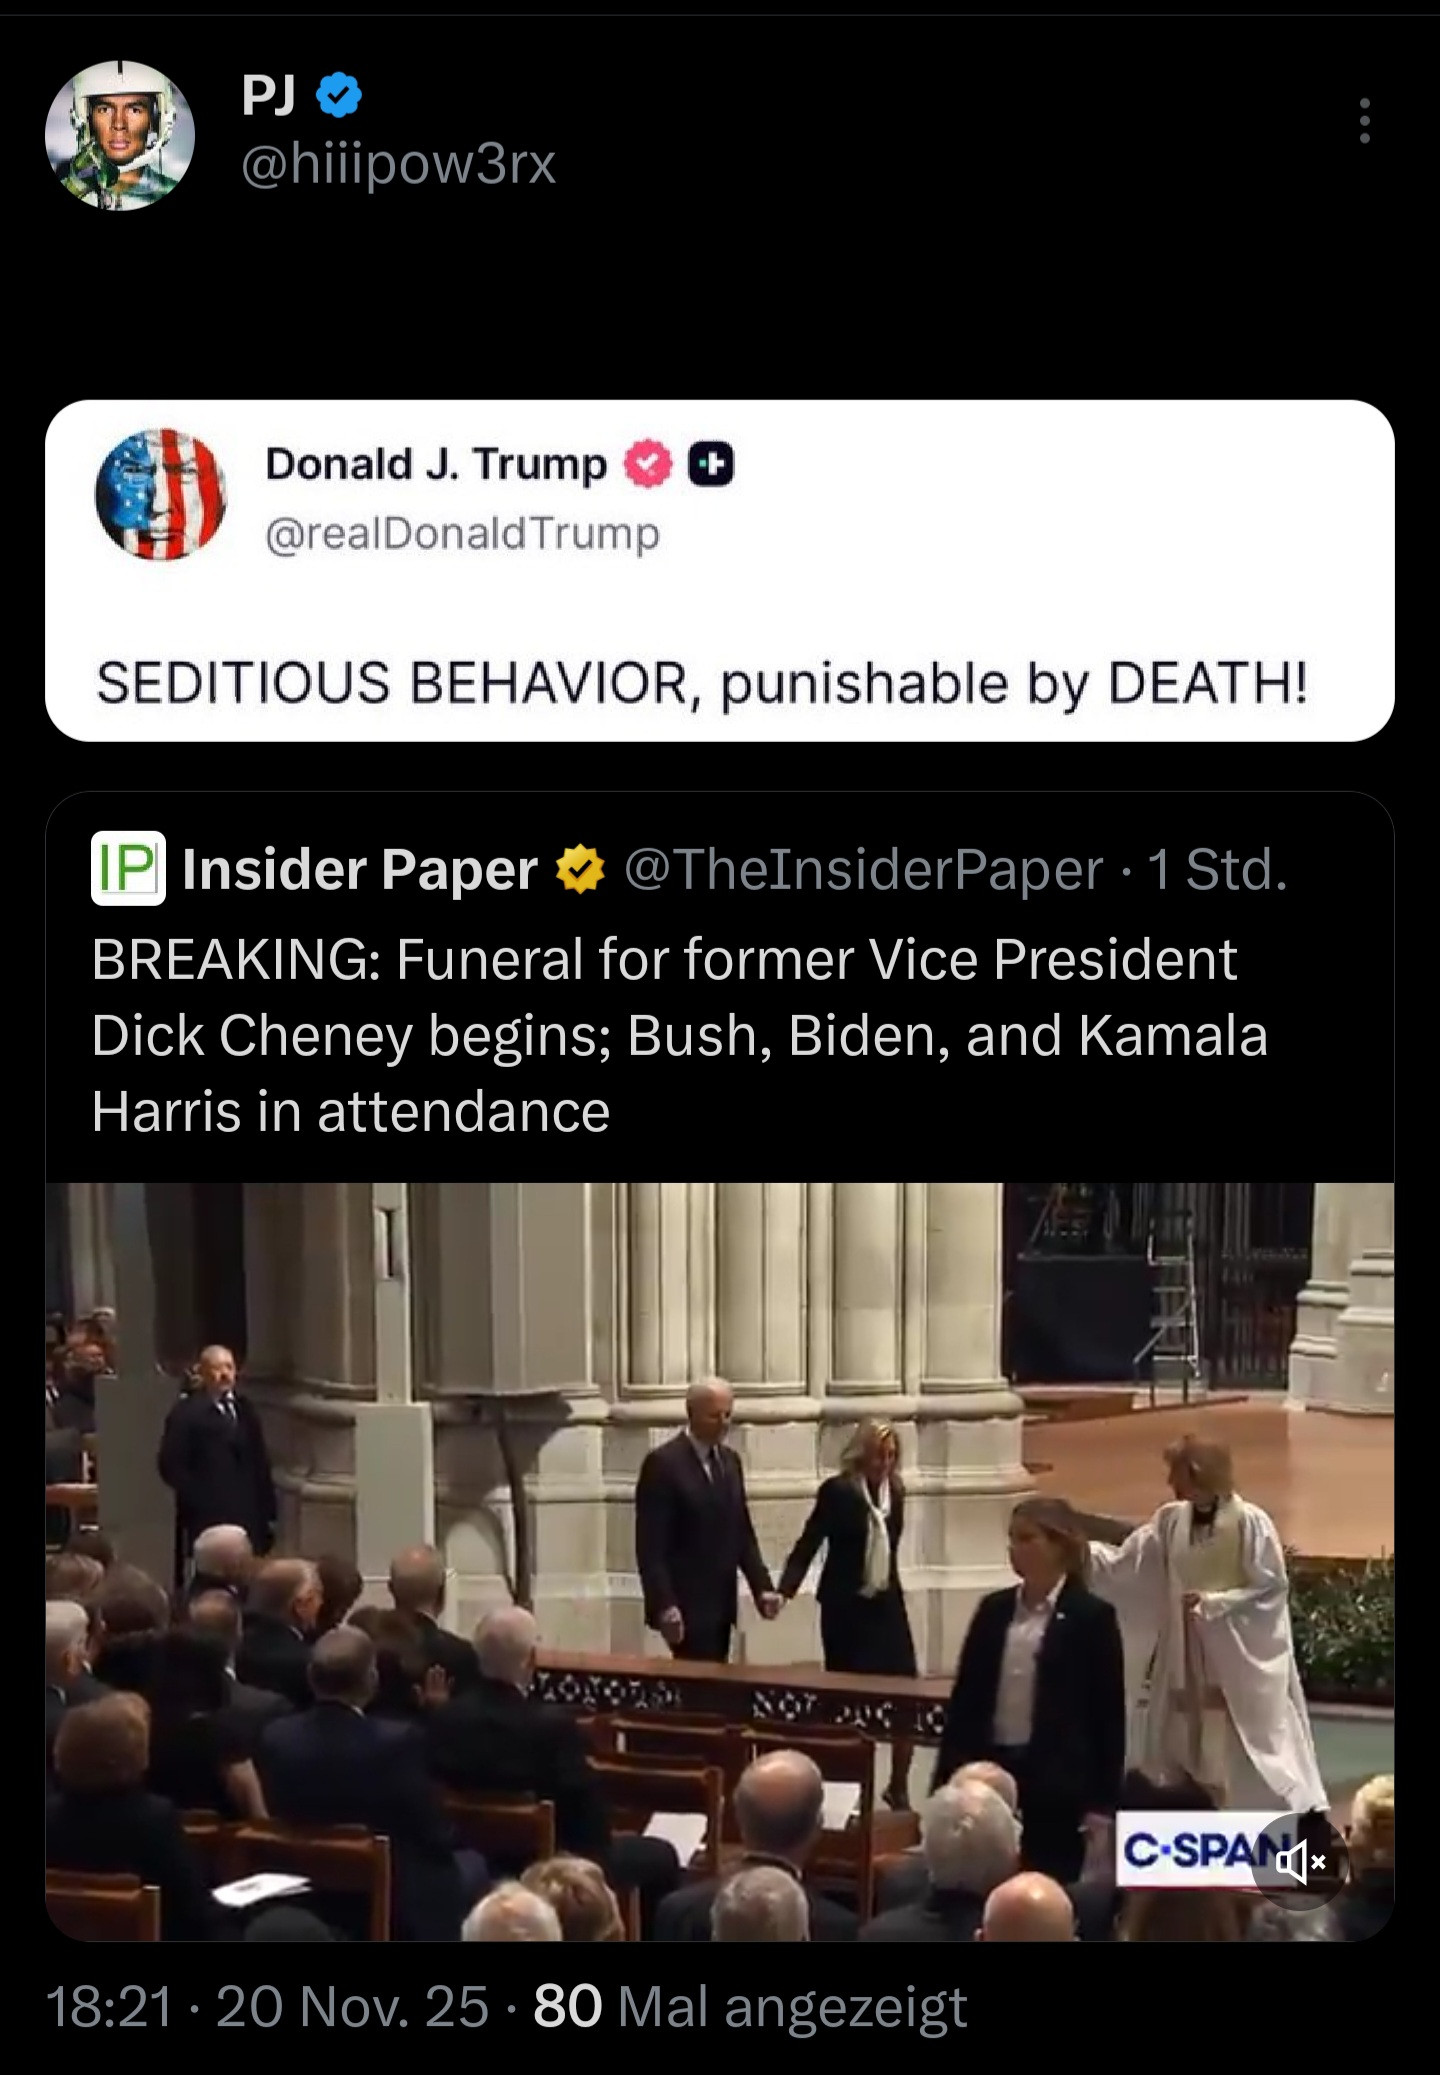Open the quoted BREAKING Cheney funeral post text
This screenshot has width=1440, height=2075.
pyautogui.click(x=680, y=1035)
